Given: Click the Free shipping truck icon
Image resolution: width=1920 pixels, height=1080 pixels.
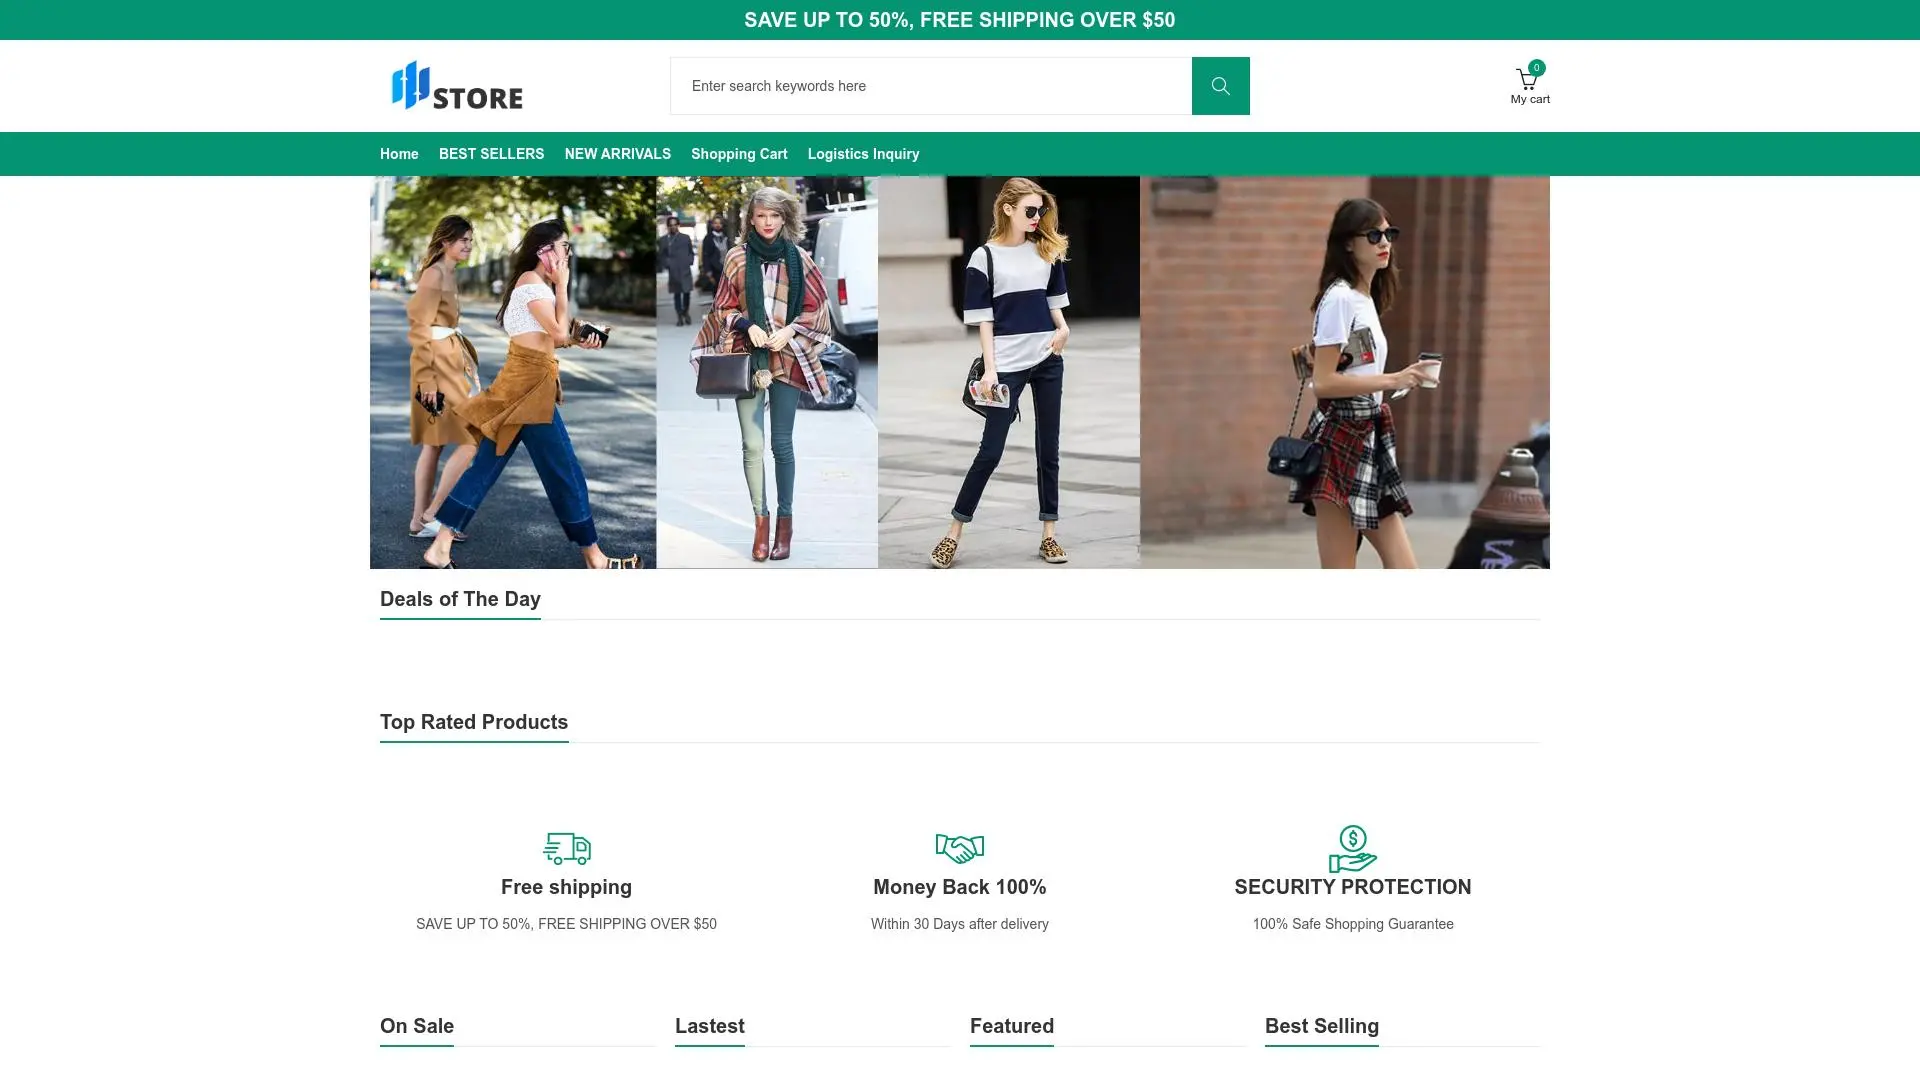Looking at the screenshot, I should coord(566,848).
